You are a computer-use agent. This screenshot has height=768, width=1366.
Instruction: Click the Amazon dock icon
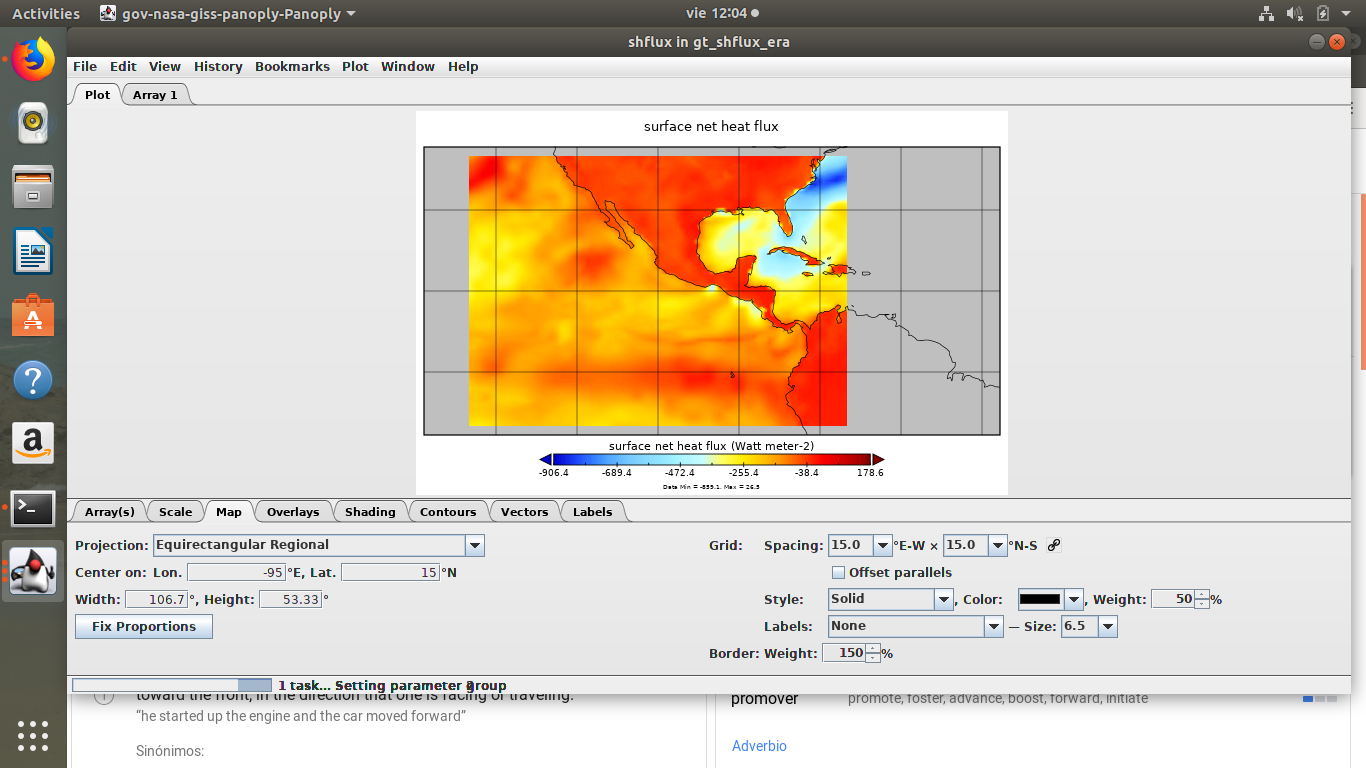pyautogui.click(x=33, y=443)
